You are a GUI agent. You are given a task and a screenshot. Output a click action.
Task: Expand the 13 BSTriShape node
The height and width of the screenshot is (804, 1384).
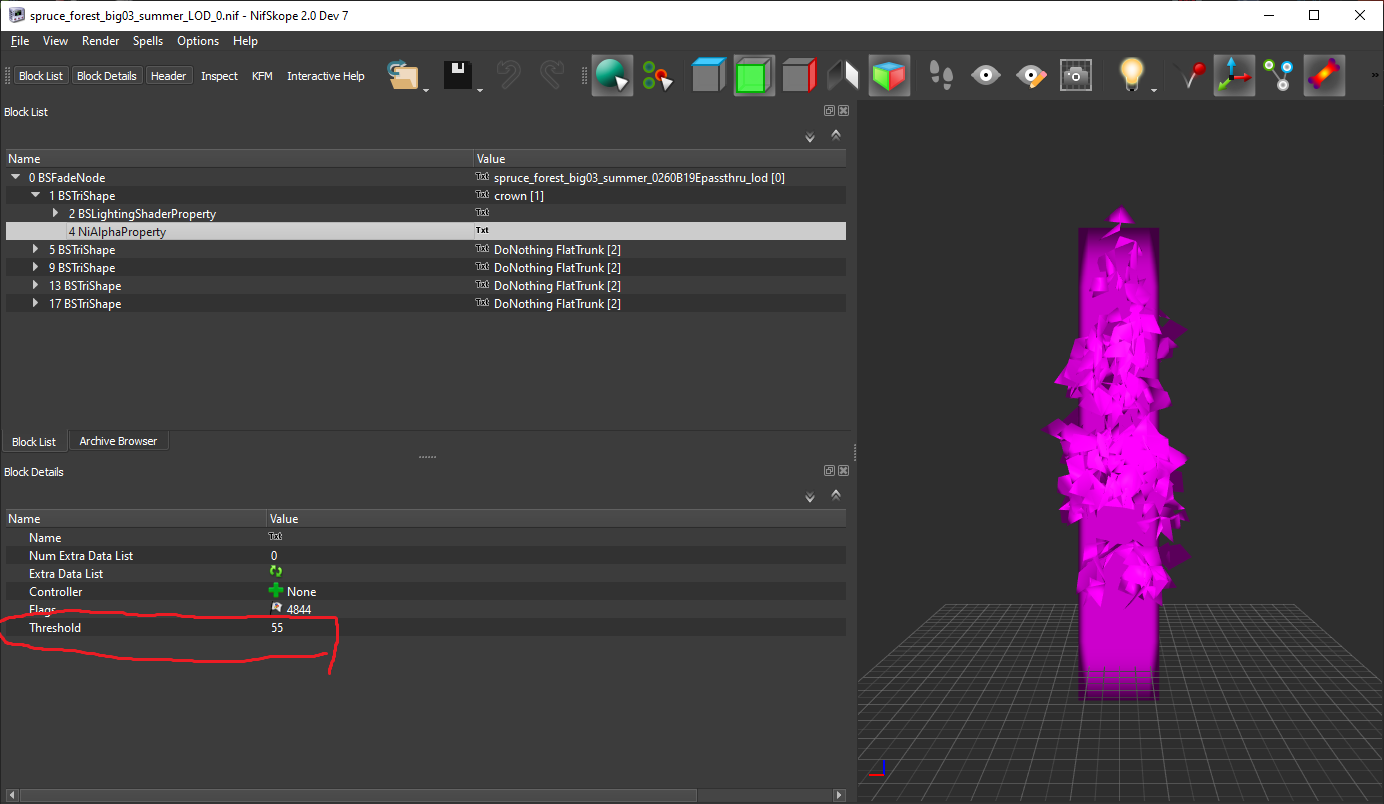(x=36, y=286)
